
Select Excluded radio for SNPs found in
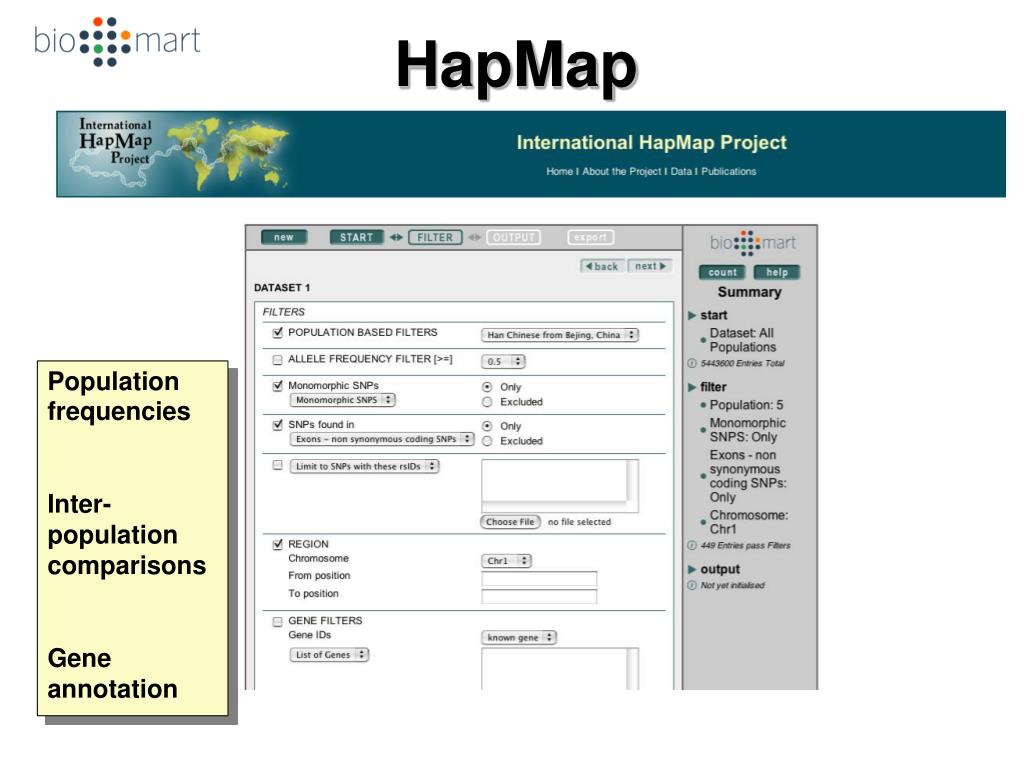(487, 441)
